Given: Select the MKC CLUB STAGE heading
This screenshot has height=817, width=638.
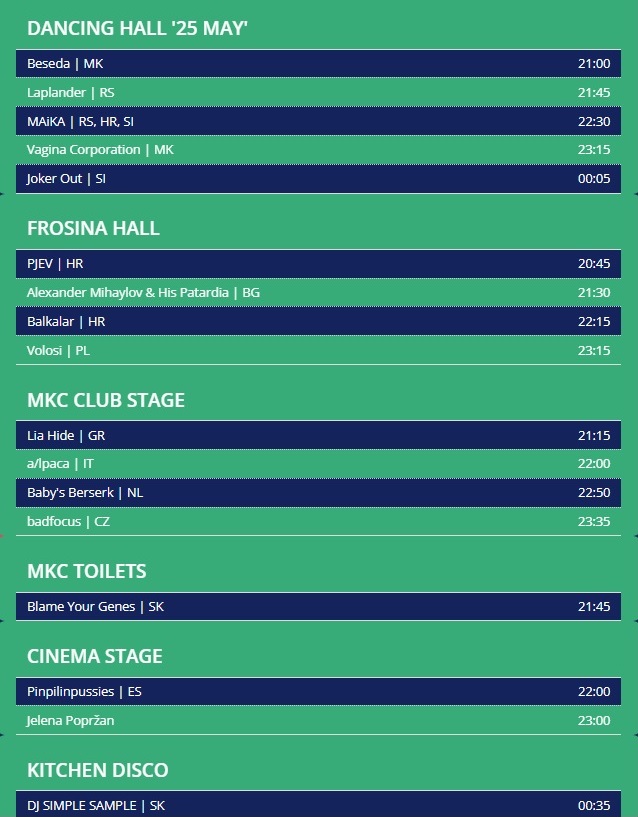Looking at the screenshot, I should coord(106,400).
